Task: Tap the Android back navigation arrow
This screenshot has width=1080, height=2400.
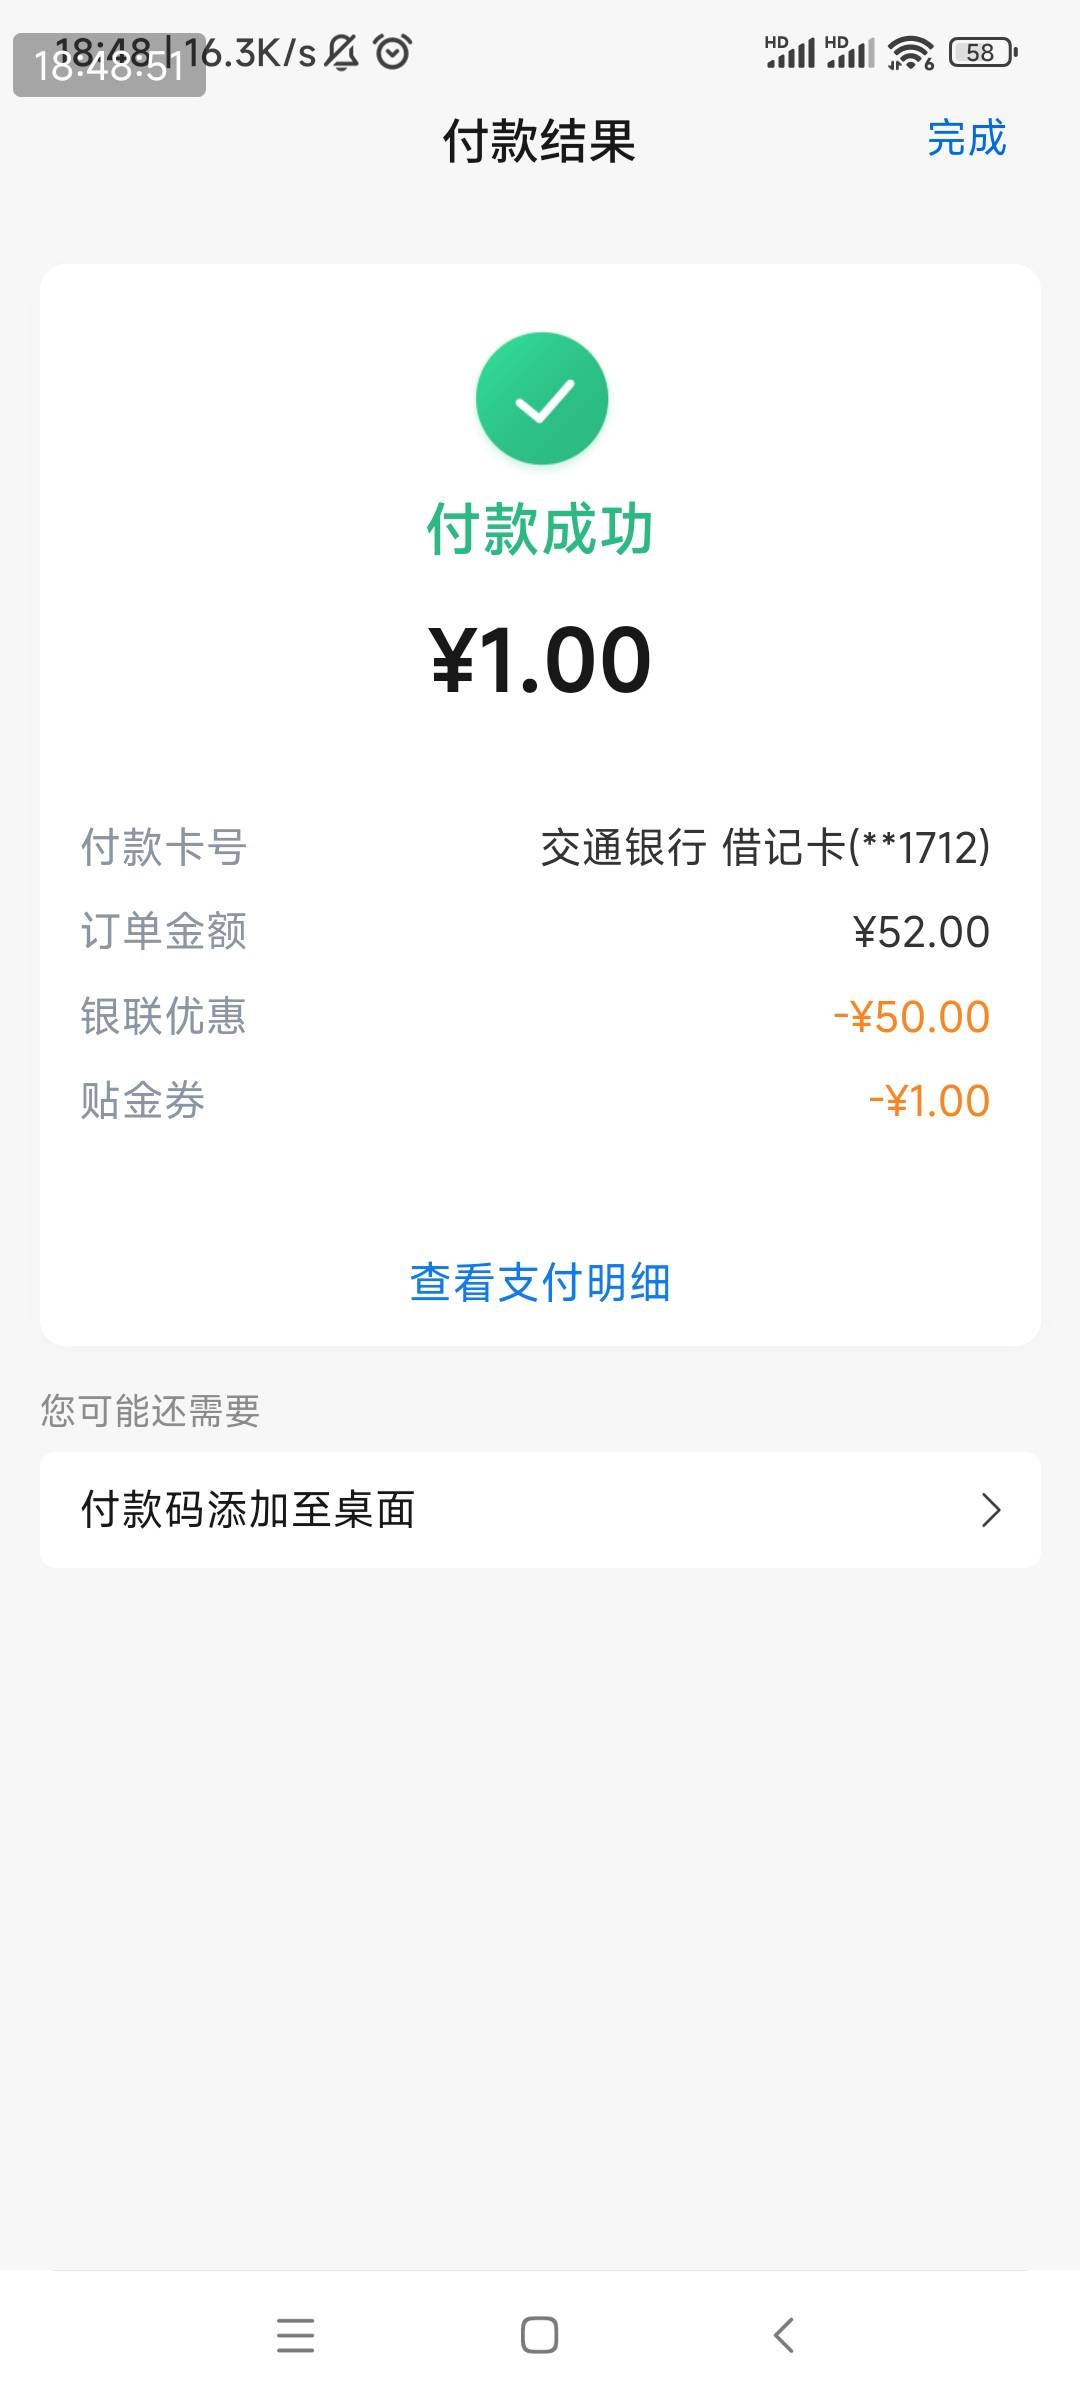Action: tap(784, 2335)
